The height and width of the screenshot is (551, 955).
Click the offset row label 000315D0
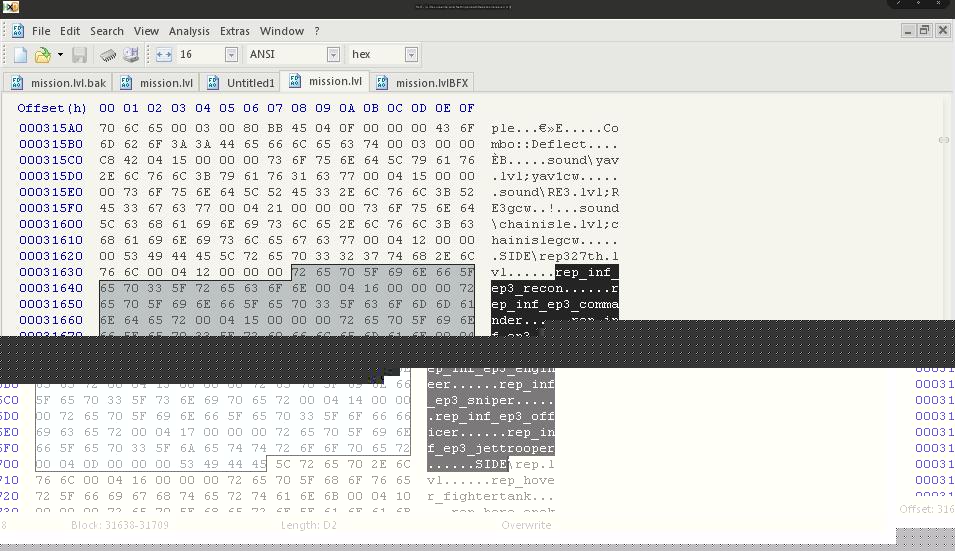coord(51,177)
